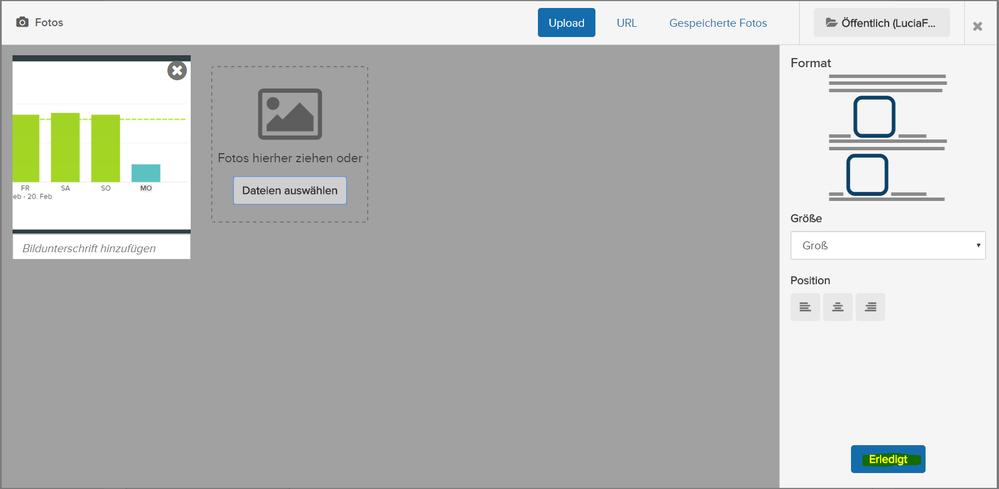Switch to the Upload tab
This screenshot has height=489, width=999.
pos(566,23)
